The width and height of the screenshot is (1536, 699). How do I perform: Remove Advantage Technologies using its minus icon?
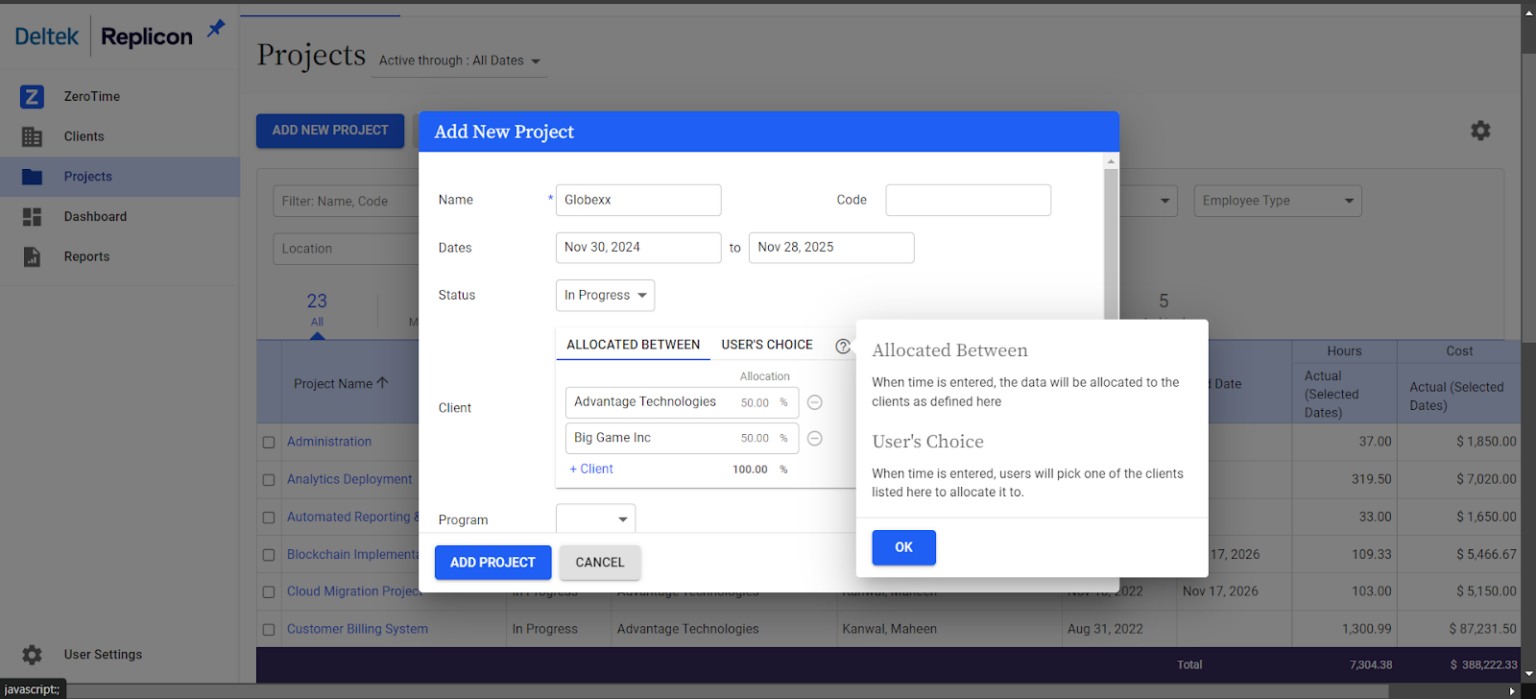pyautogui.click(x=815, y=402)
